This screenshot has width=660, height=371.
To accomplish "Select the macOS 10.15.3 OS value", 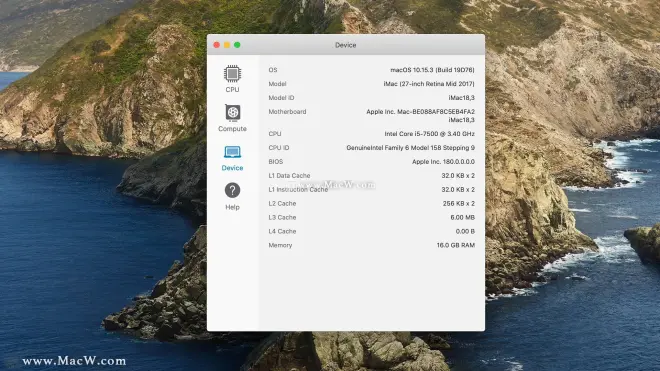I will 432,70.
